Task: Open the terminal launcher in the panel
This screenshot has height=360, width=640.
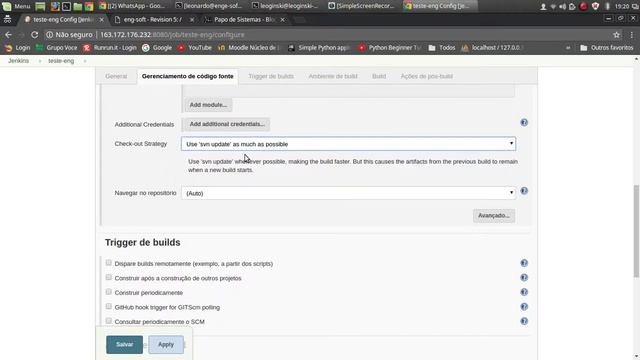Action: point(66,6)
